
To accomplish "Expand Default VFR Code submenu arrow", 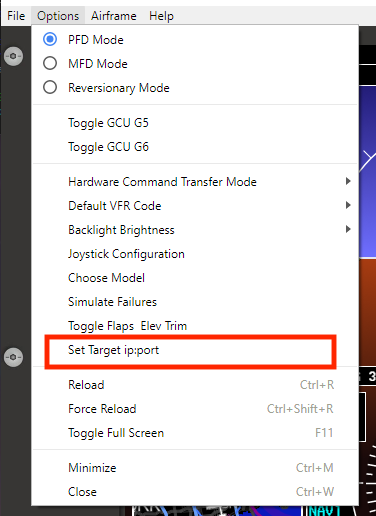I will (348, 205).
